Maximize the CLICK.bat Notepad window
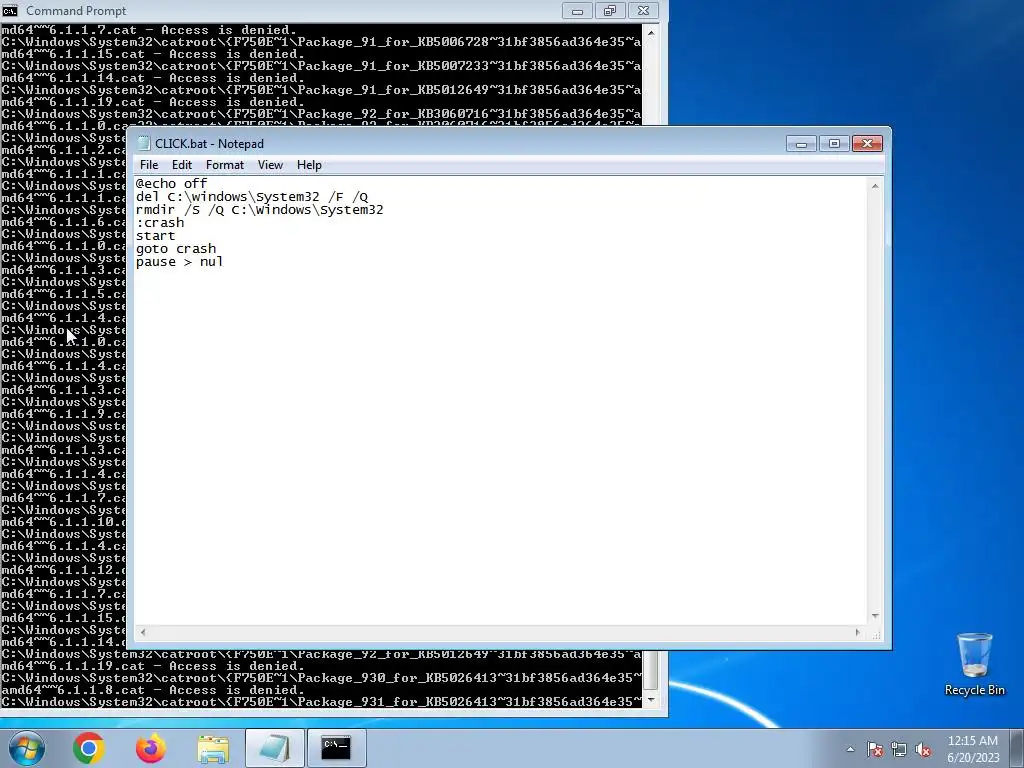 [834, 144]
